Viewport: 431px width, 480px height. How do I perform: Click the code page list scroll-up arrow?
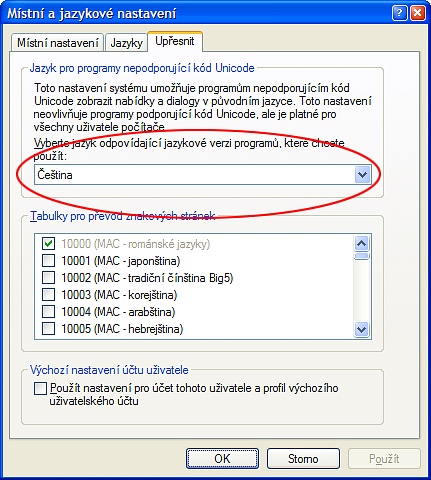tap(362, 244)
